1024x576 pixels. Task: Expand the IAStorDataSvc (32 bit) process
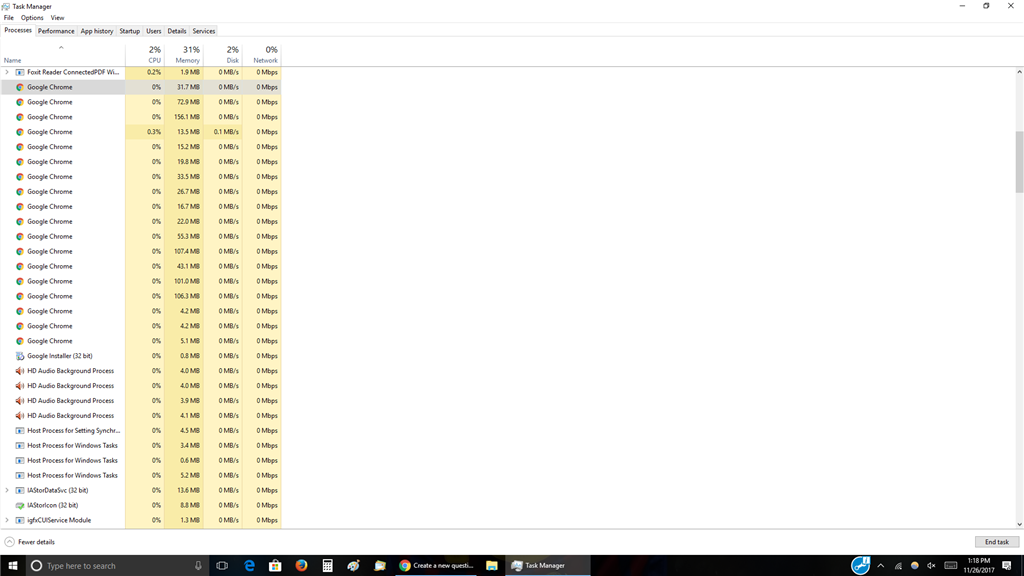(7, 490)
